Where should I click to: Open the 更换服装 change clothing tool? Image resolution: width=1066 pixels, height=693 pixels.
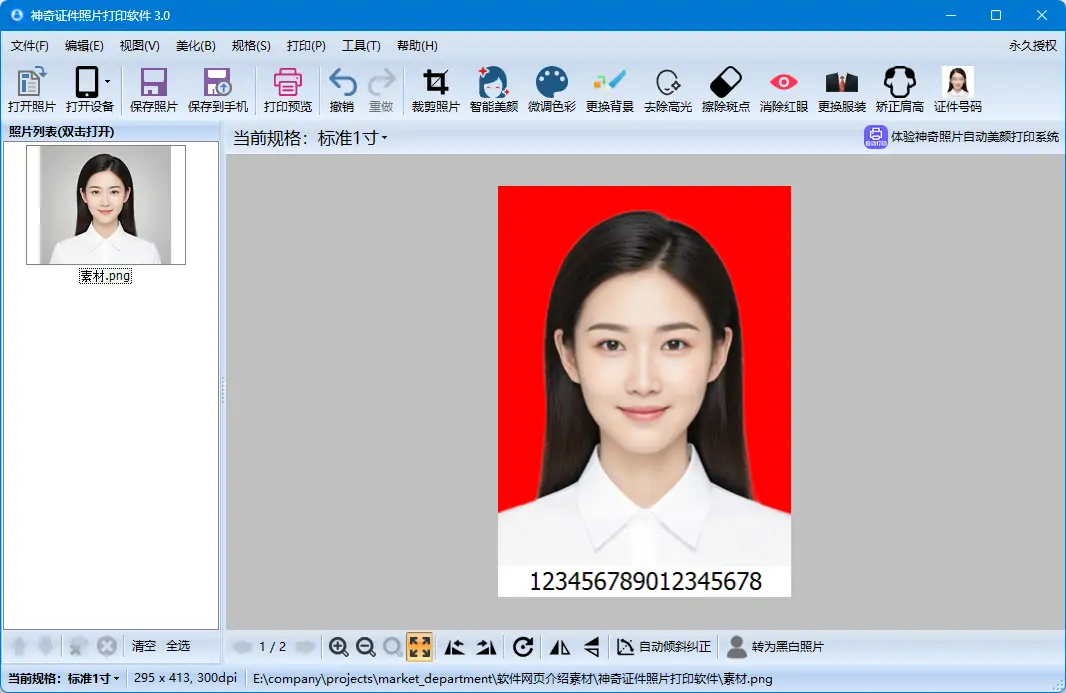pyautogui.click(x=841, y=90)
